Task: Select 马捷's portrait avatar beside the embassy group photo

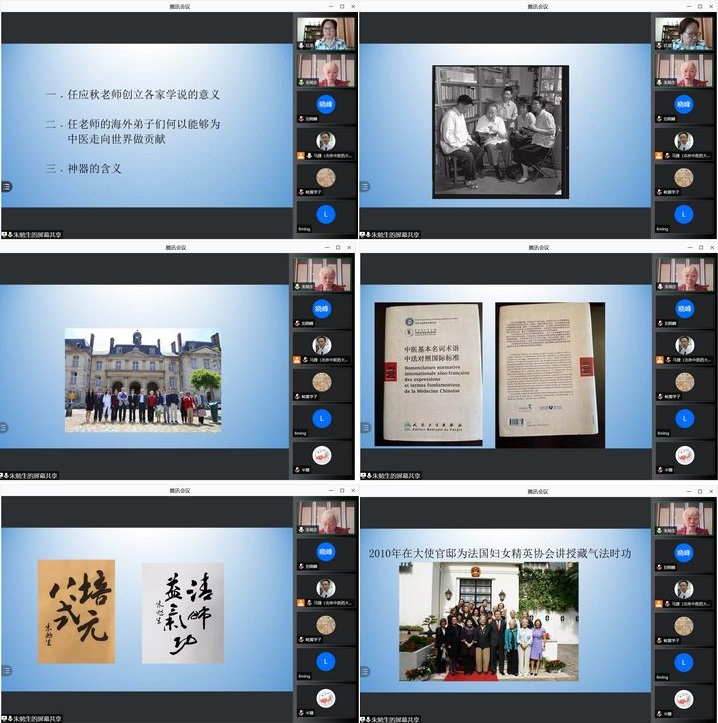Action: [x=685, y=589]
